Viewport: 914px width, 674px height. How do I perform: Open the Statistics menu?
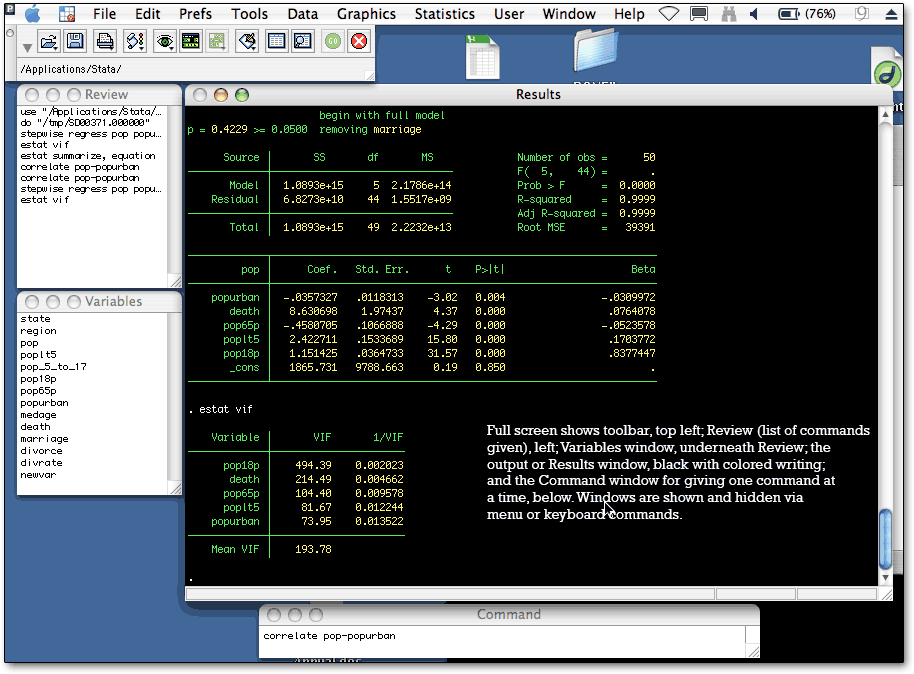pos(445,13)
